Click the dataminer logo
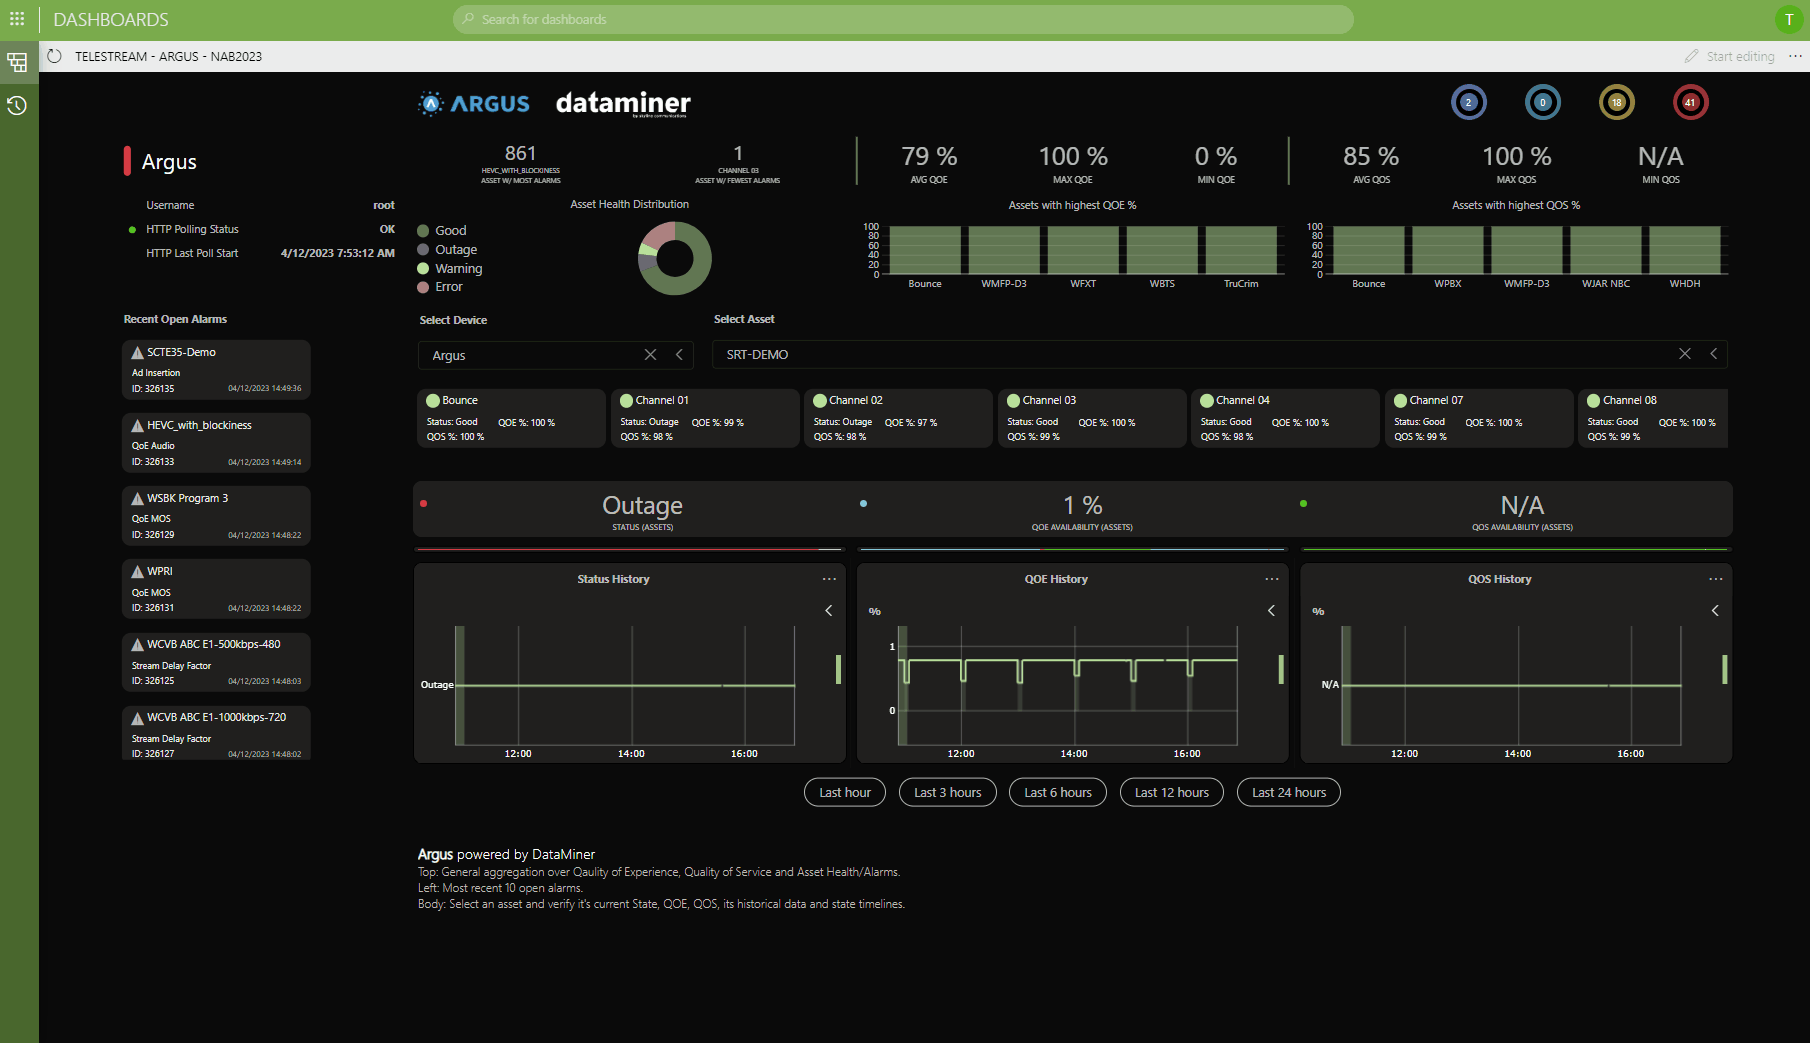The image size is (1810, 1043). coord(623,103)
